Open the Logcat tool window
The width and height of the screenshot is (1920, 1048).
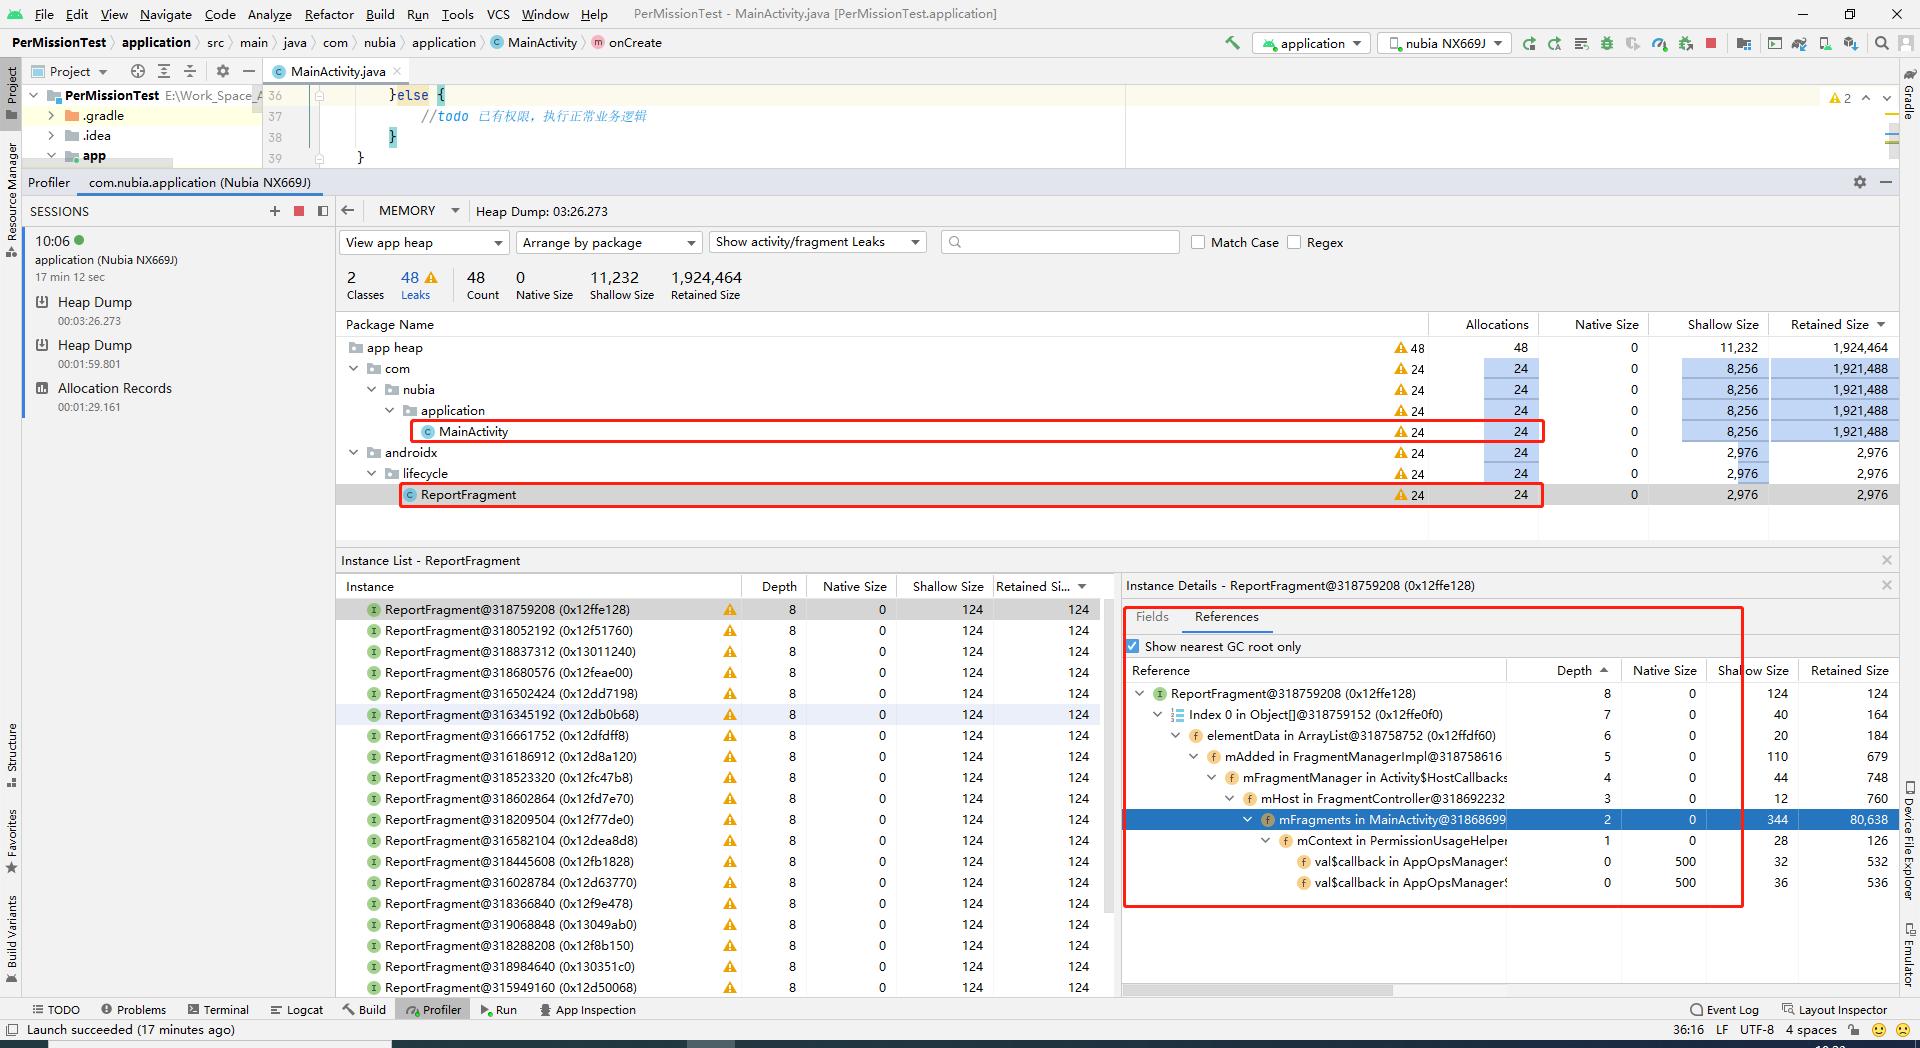click(297, 1010)
